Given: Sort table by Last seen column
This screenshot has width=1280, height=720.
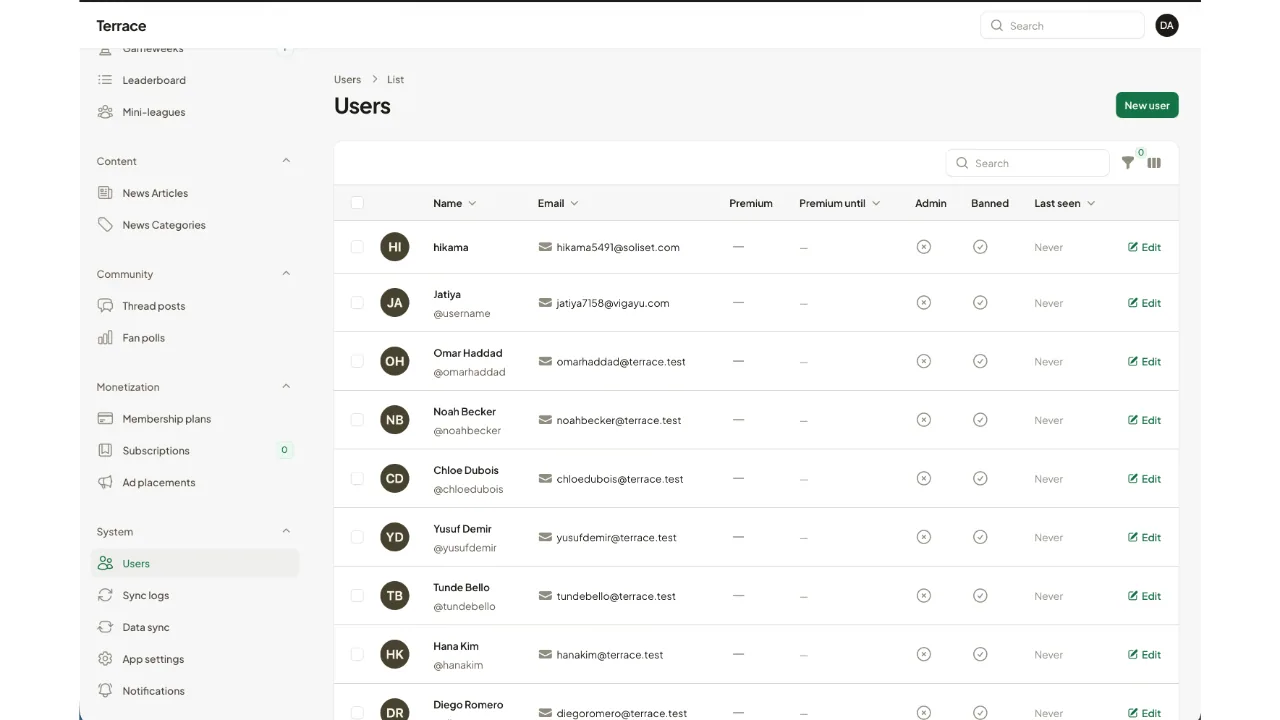Looking at the screenshot, I should click(x=1065, y=203).
